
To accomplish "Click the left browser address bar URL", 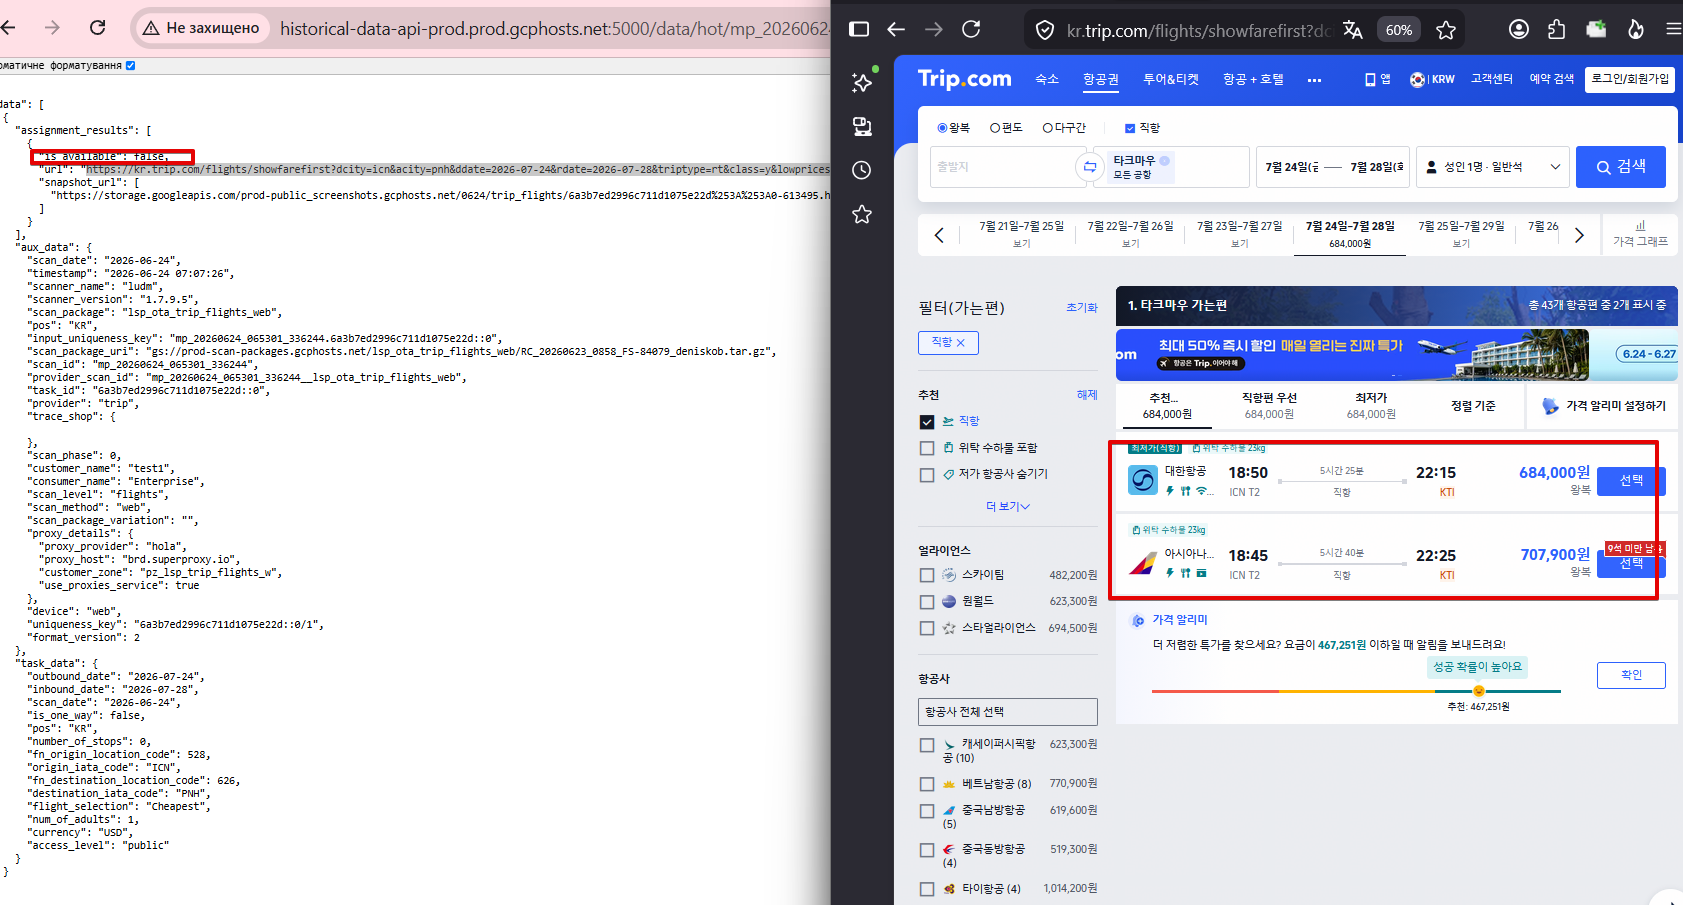I will point(555,28).
